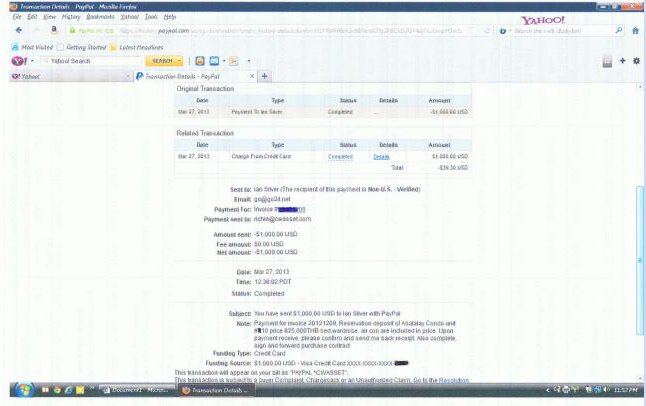Image resolution: width=646 pixels, height=406 pixels.
Task: Show hidden tray icons arrow
Action: pyautogui.click(x=548, y=390)
